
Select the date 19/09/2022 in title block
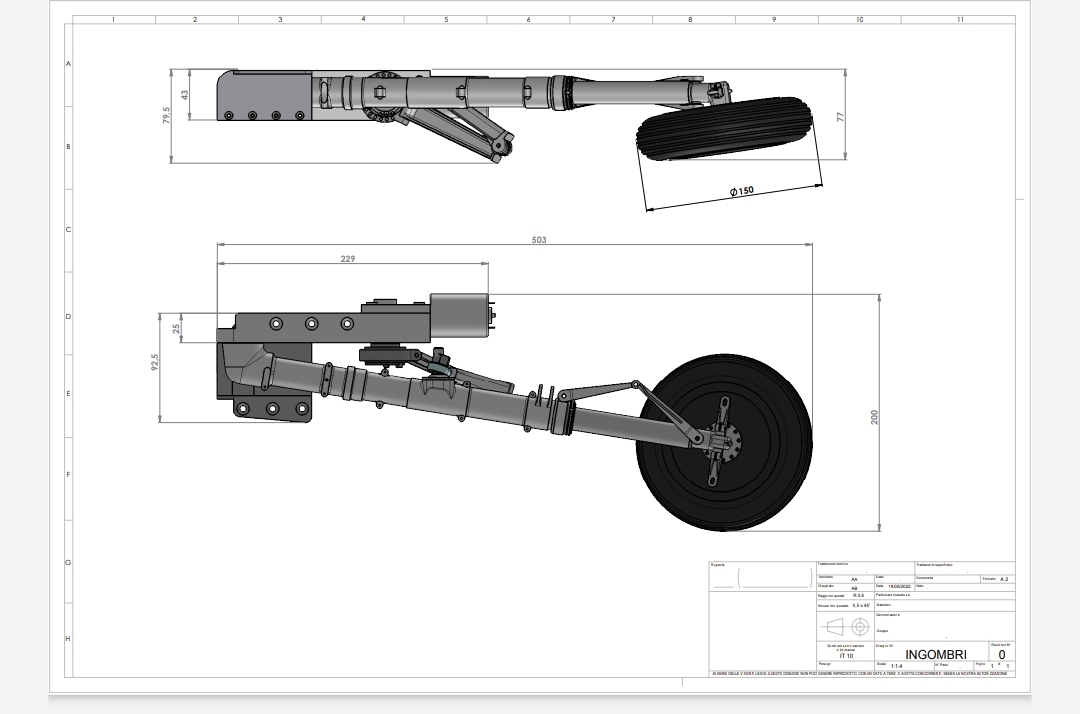click(x=900, y=587)
